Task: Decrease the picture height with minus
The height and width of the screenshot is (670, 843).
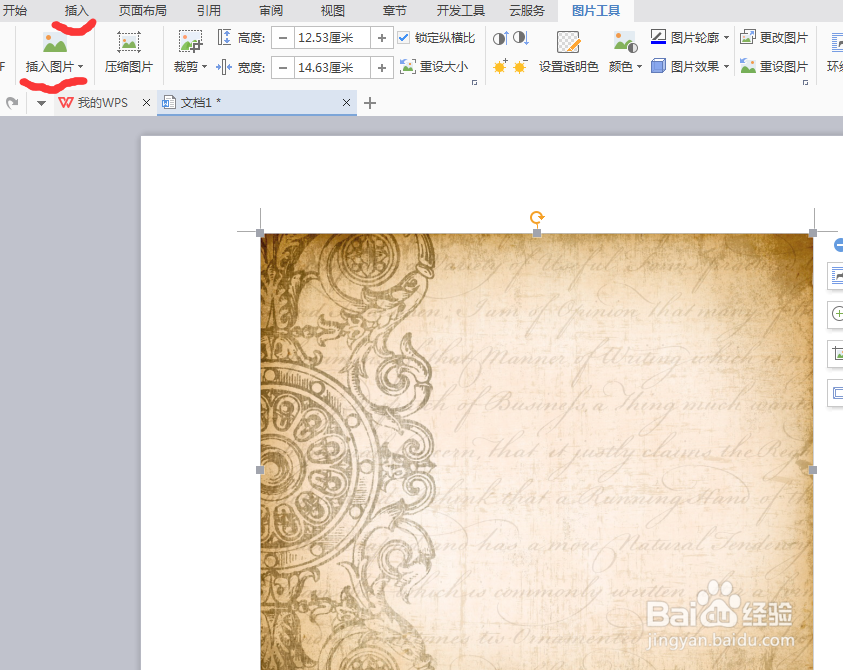Action: pos(283,38)
